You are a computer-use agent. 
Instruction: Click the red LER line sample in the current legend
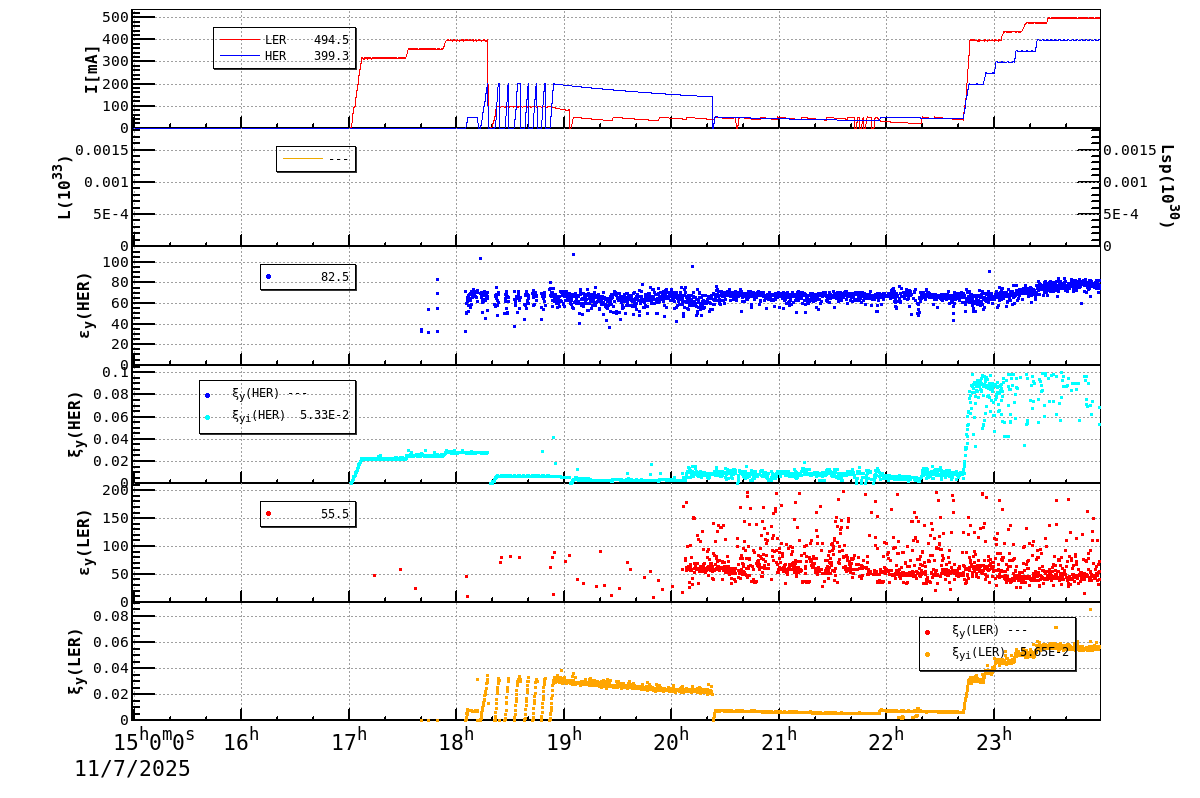coord(240,40)
